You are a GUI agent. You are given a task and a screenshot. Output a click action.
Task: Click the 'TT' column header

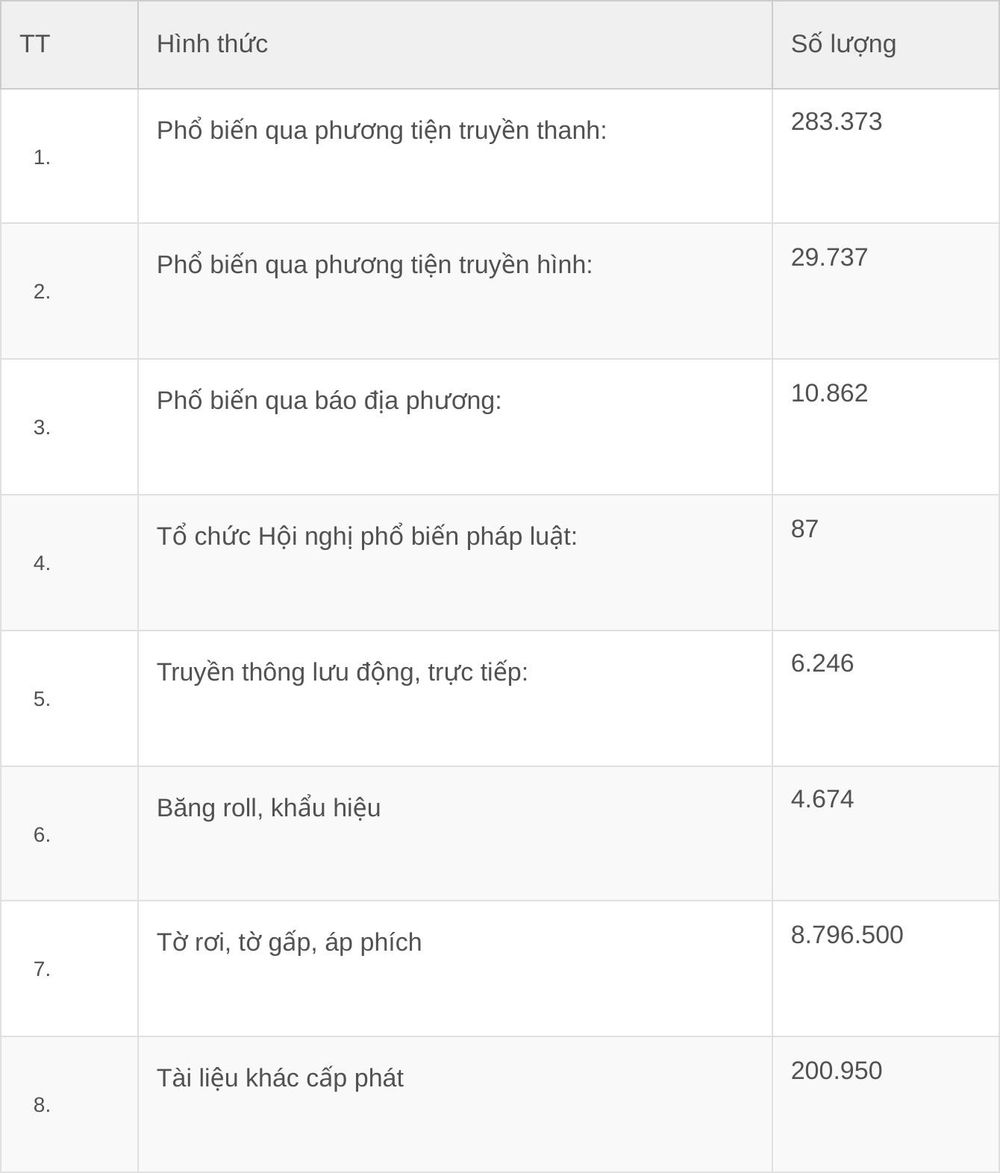click(x=34, y=44)
